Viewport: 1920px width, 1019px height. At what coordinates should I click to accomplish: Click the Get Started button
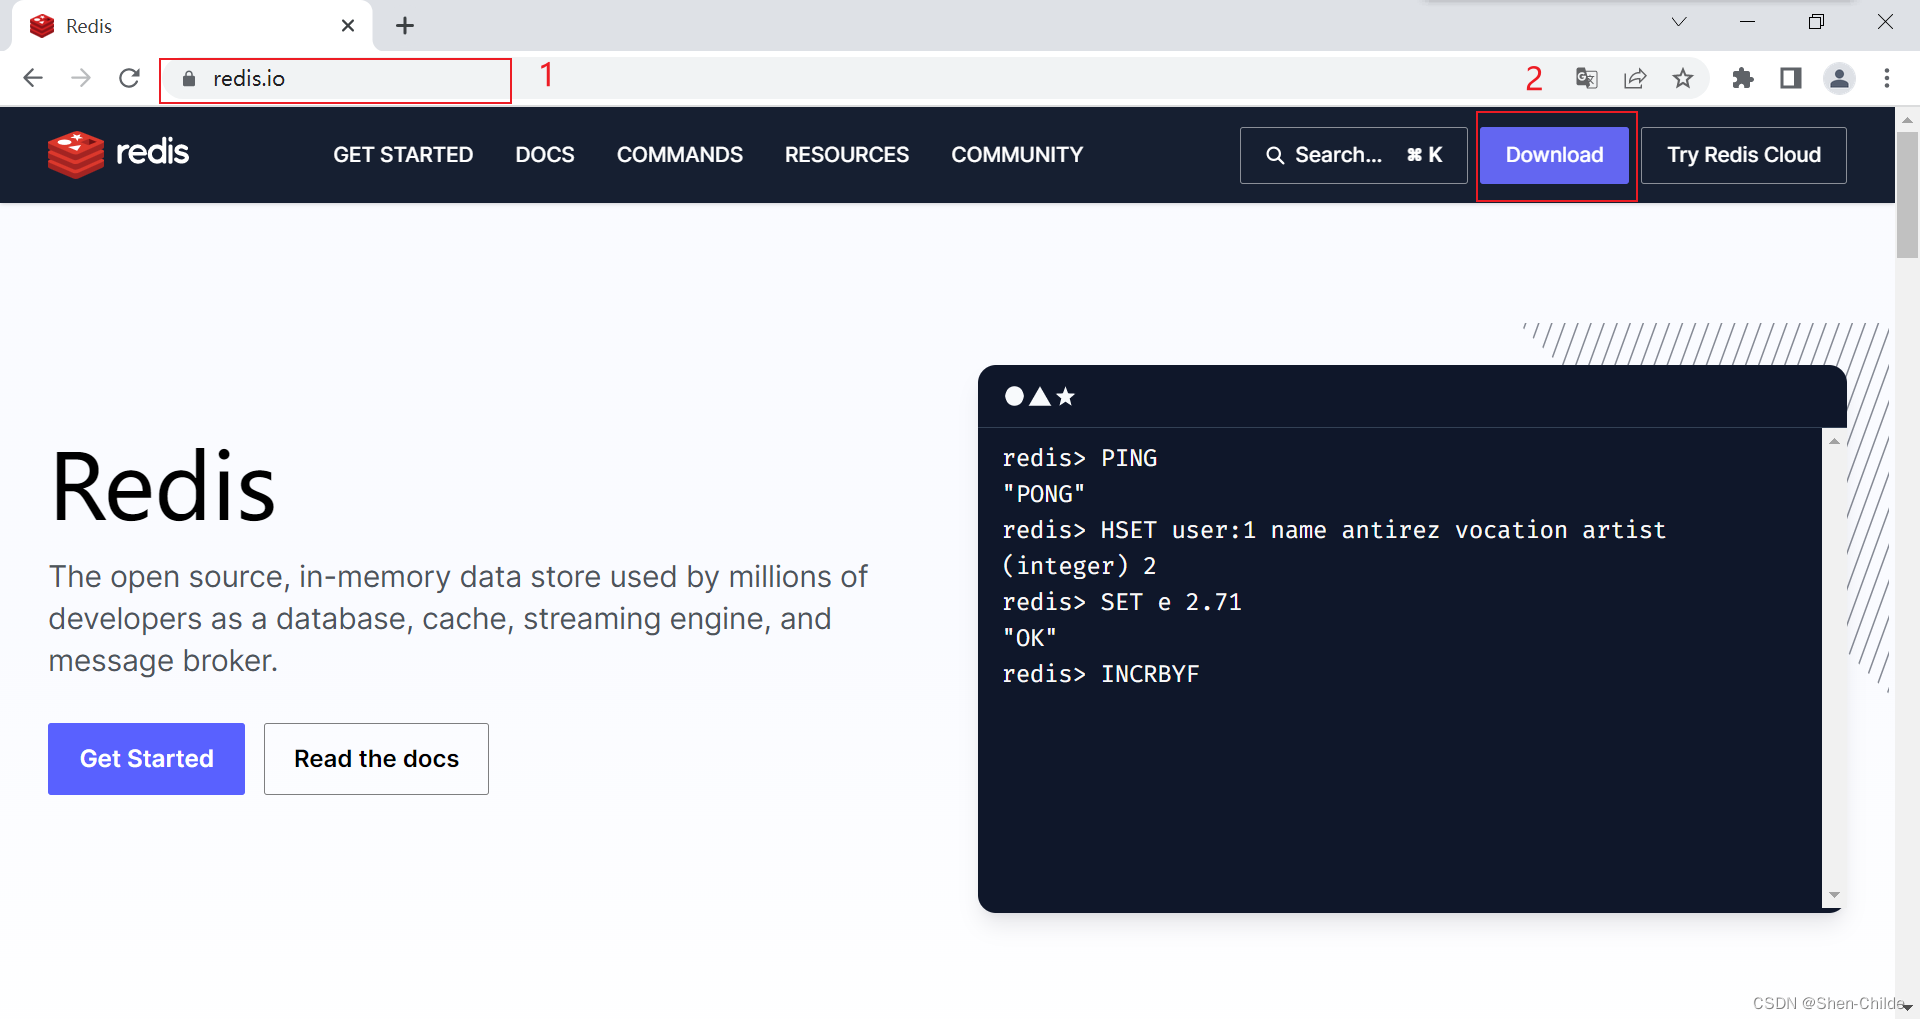[x=146, y=759]
